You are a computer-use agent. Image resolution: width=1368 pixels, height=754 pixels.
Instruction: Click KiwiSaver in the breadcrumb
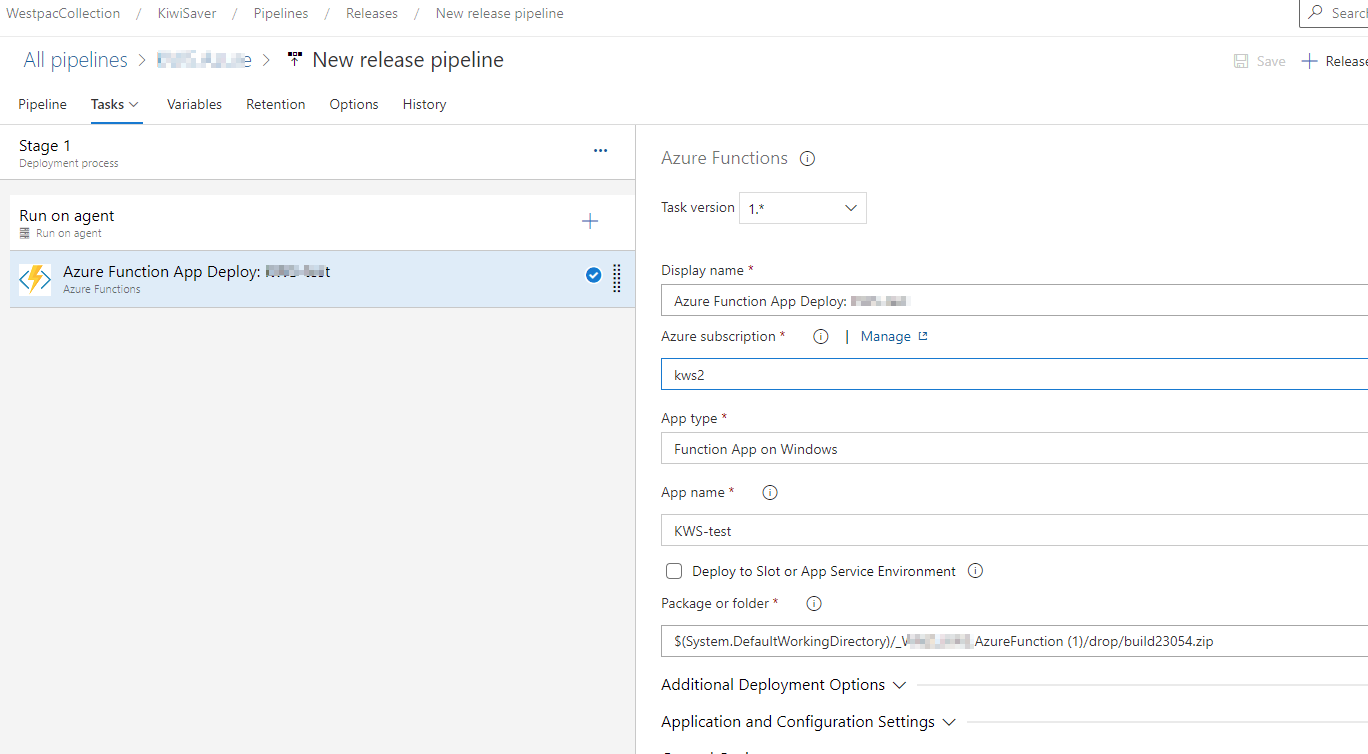pos(187,13)
